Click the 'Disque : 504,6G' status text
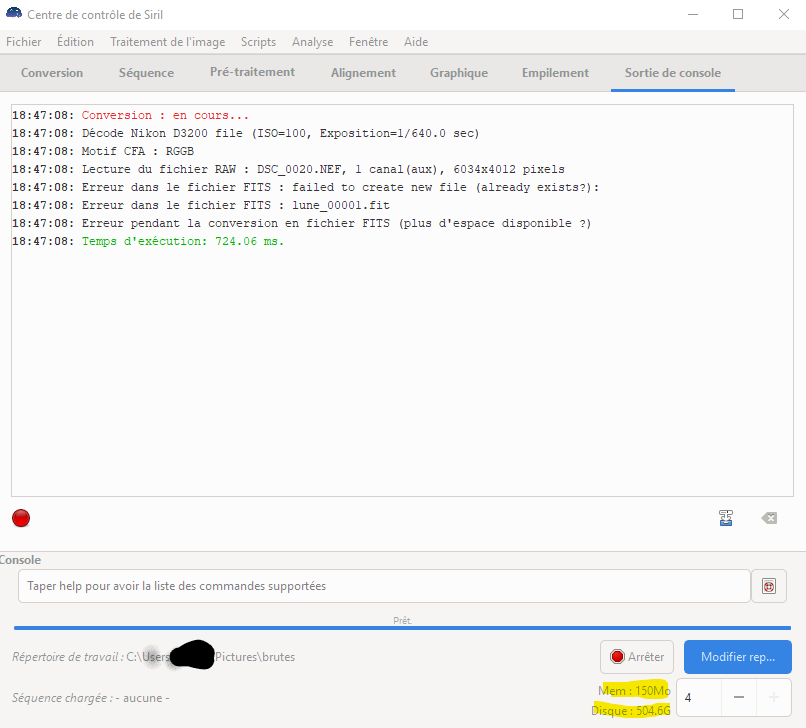806x728 pixels. 631,711
